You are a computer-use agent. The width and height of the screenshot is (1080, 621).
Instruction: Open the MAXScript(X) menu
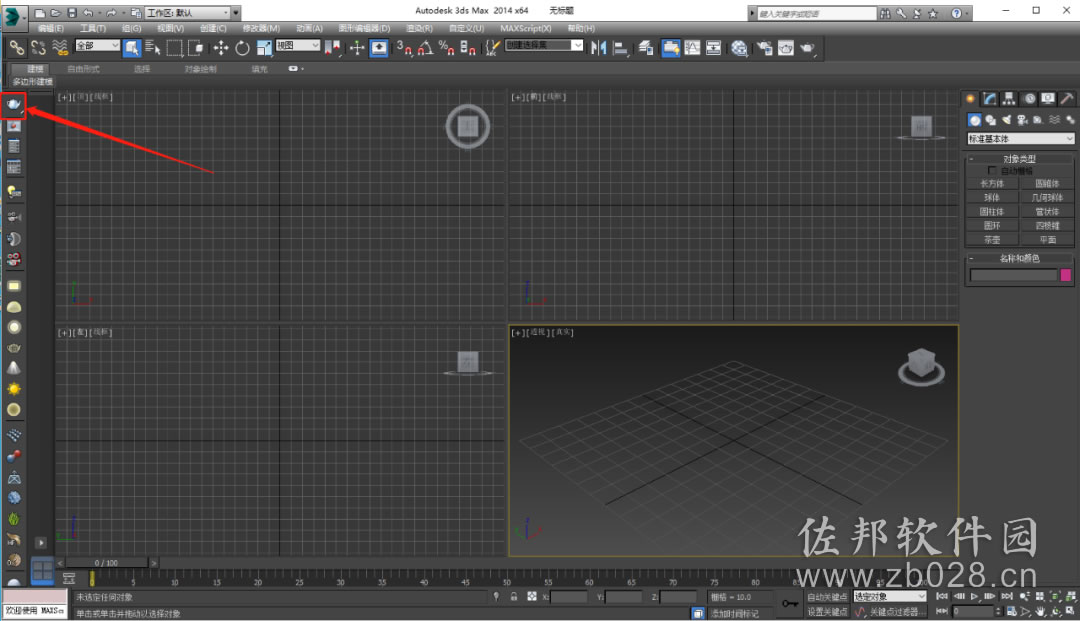tap(526, 28)
